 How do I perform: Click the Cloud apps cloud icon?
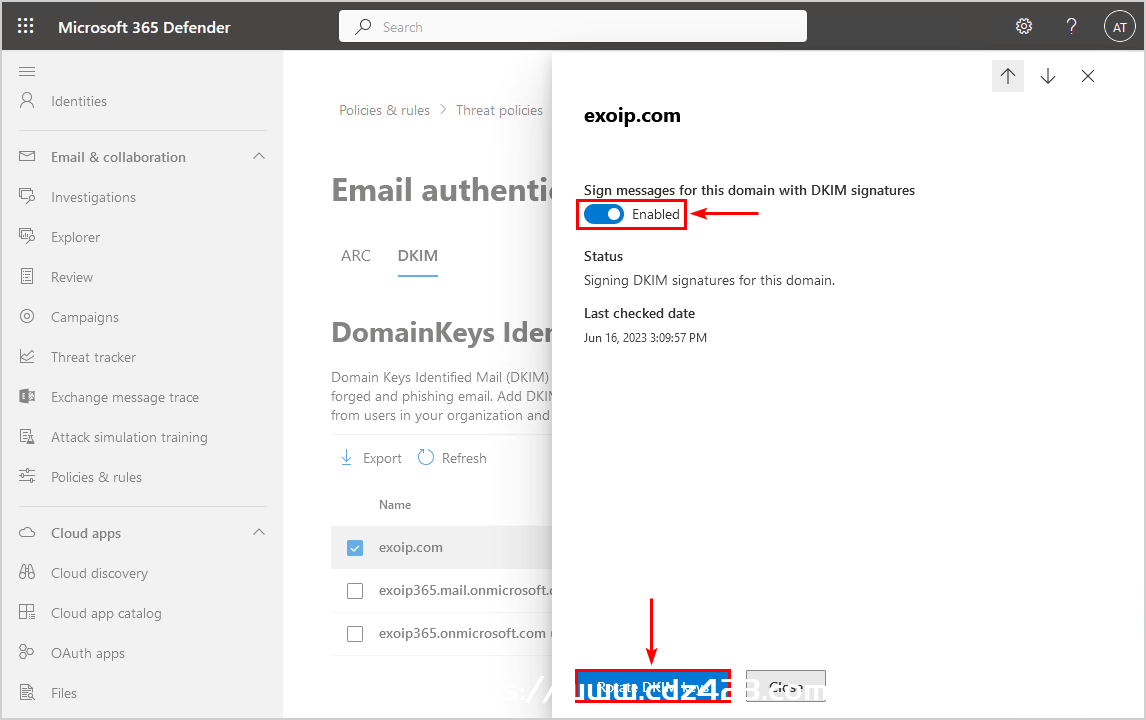tap(27, 532)
